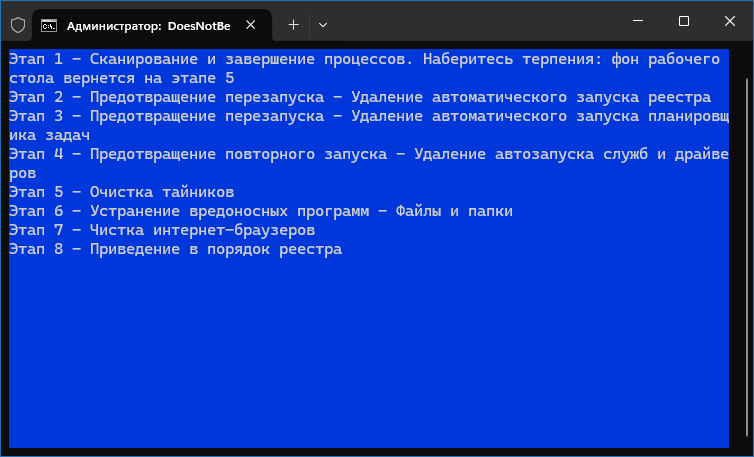Click the command prompt tab icon
This screenshot has height=457, width=754.
(49, 23)
